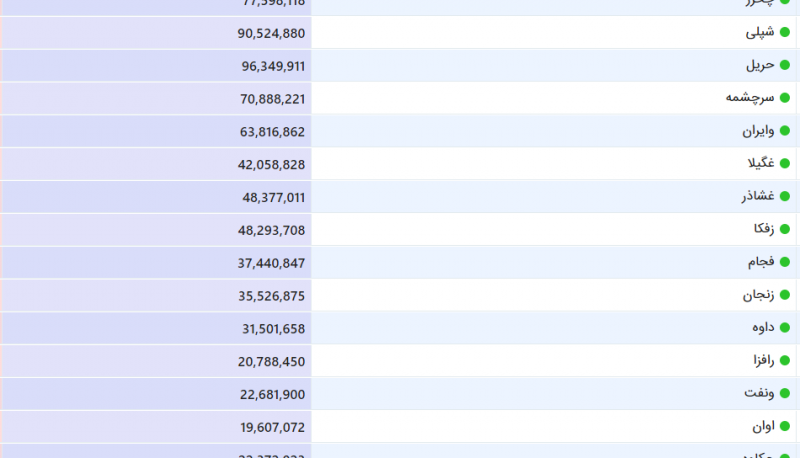Click the green indicator beside زفکا

point(785,229)
